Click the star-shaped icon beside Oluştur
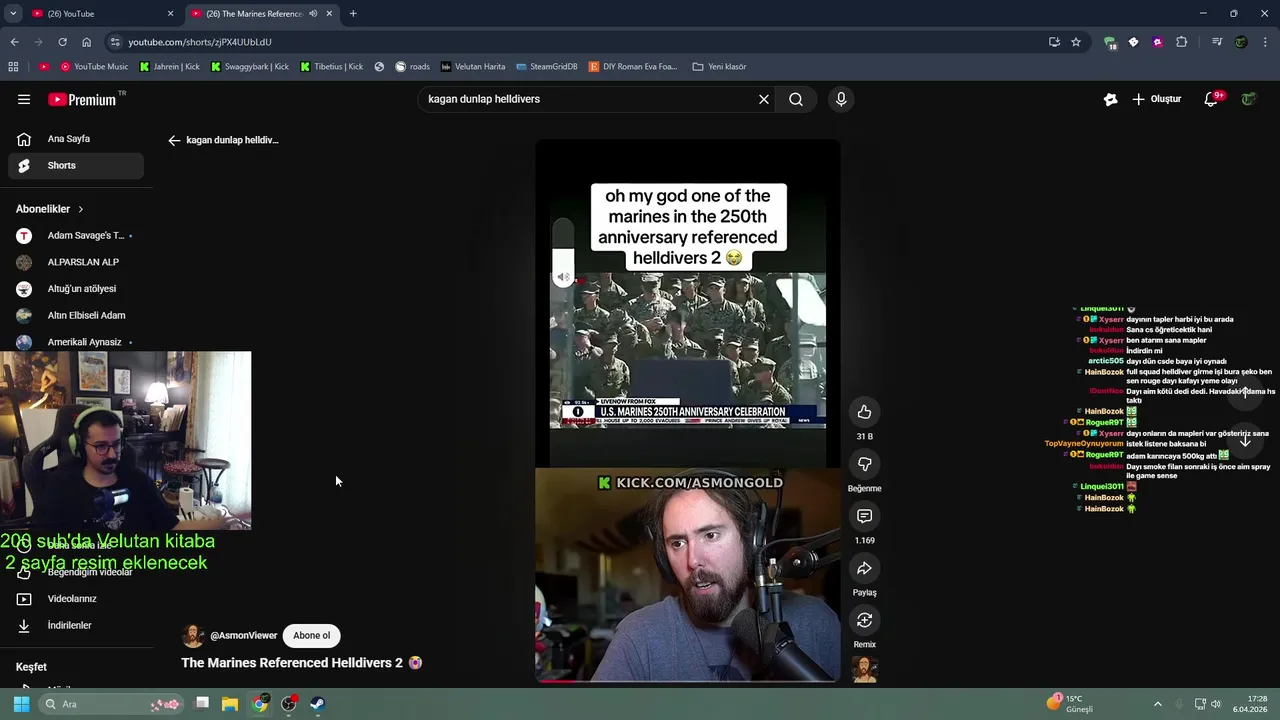 point(1110,99)
